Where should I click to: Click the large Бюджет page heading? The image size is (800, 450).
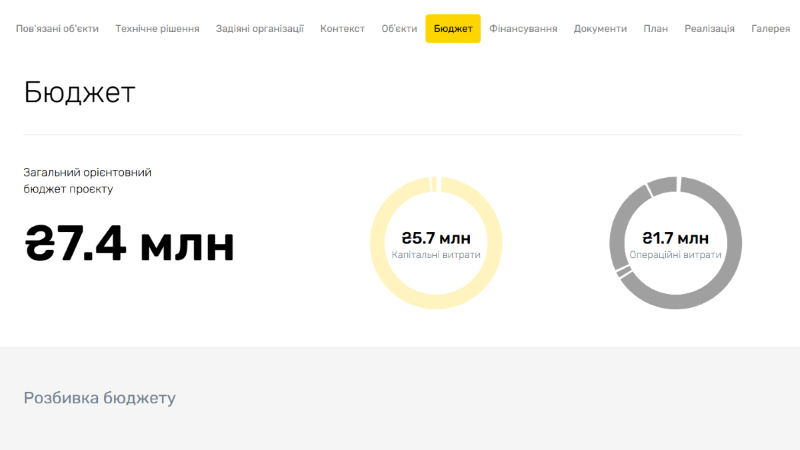(79, 93)
